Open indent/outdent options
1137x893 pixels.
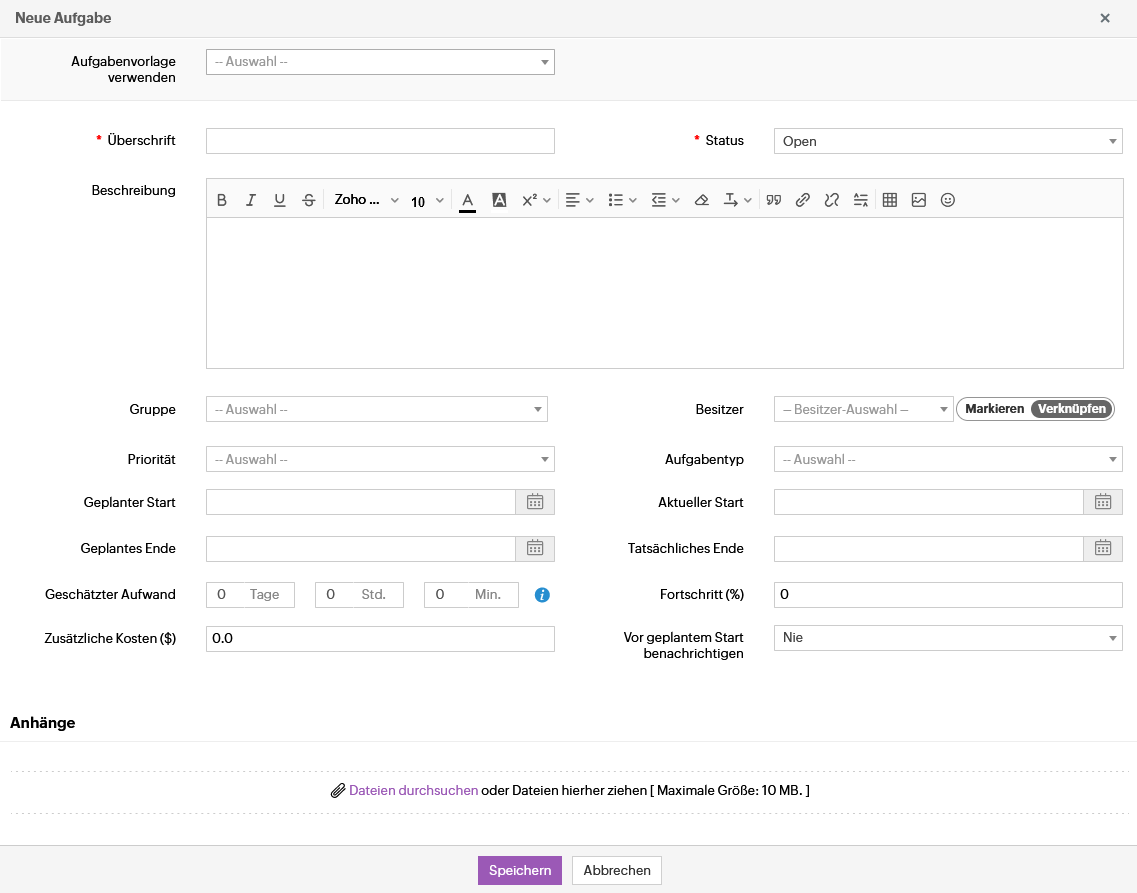click(665, 200)
